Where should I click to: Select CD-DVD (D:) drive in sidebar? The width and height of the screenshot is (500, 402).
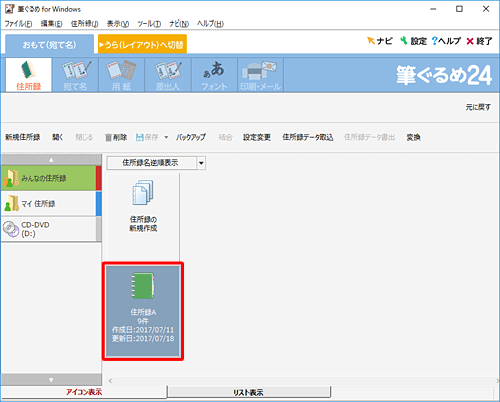point(51,229)
